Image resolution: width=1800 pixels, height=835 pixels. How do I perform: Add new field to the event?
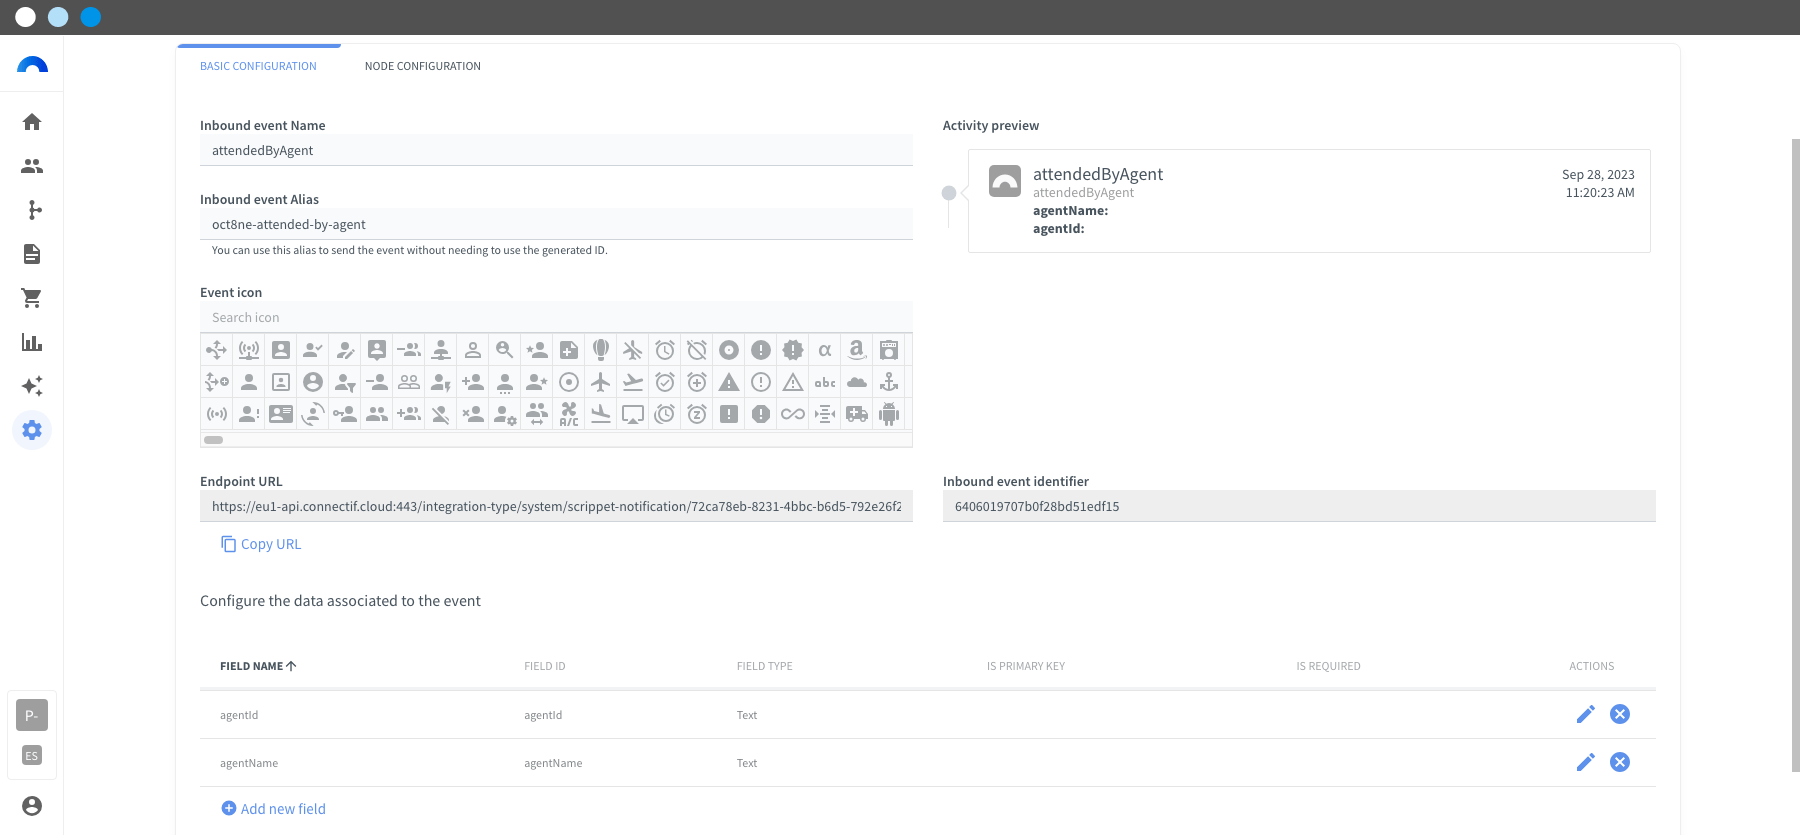pos(273,809)
